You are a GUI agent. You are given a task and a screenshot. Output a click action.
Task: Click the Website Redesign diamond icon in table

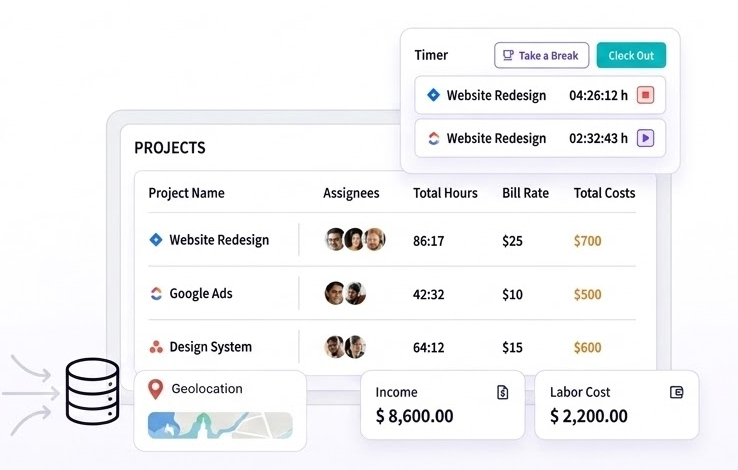pyautogui.click(x=155, y=240)
